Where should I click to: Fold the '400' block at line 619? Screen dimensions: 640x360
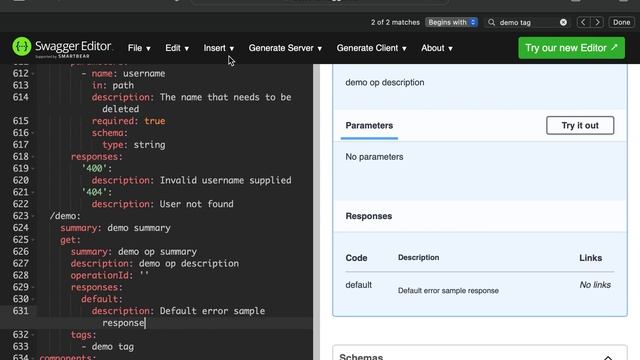(x=33, y=169)
